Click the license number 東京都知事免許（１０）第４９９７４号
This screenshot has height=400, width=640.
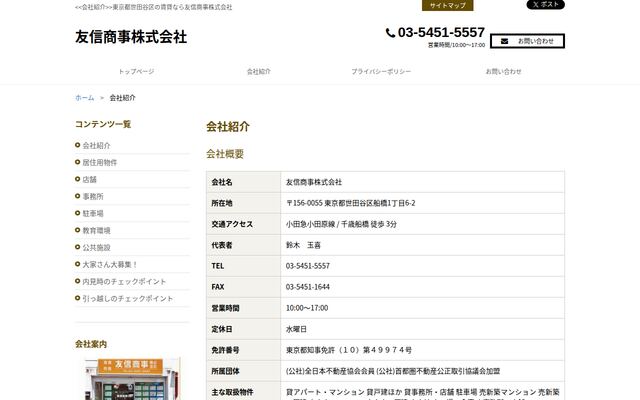click(x=349, y=350)
